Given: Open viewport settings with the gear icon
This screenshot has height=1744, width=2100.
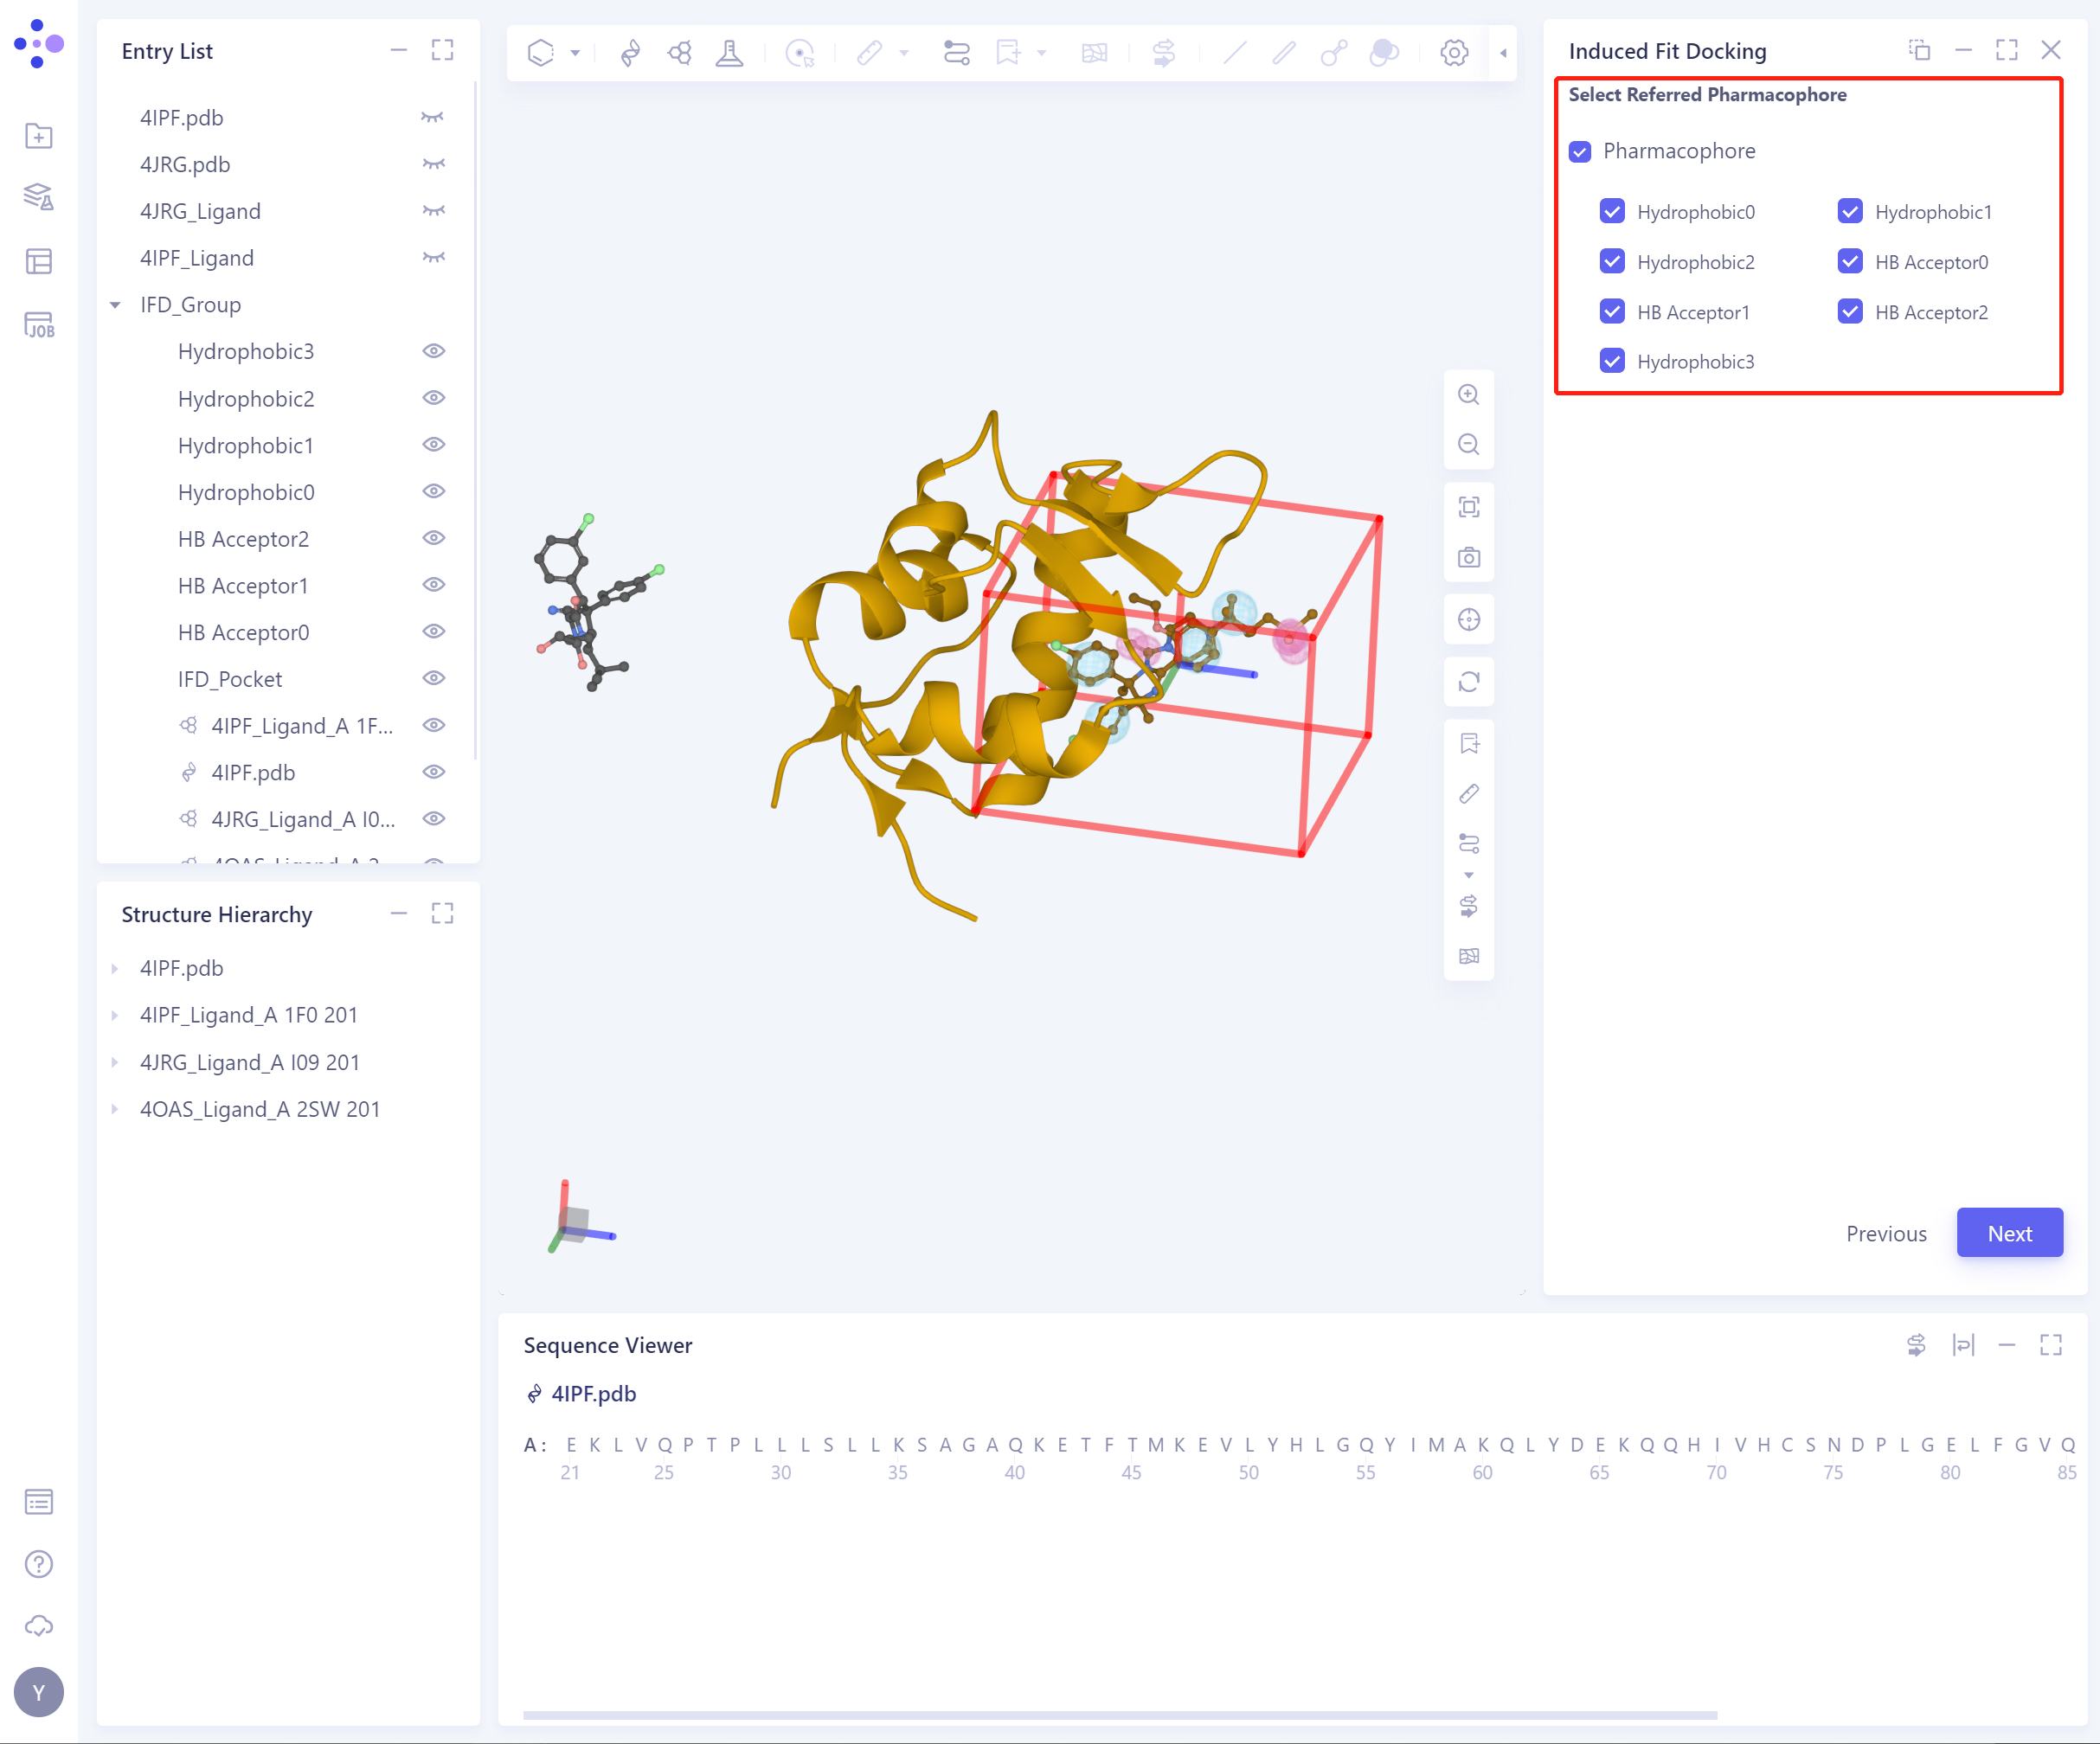Looking at the screenshot, I should click(x=1453, y=53).
